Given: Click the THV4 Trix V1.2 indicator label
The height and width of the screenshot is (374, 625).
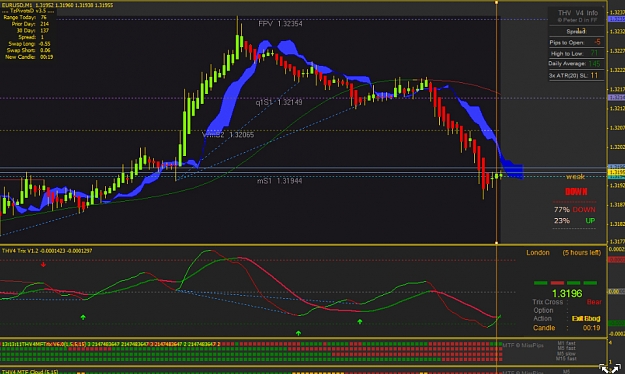Looking at the screenshot, I should point(47,251).
